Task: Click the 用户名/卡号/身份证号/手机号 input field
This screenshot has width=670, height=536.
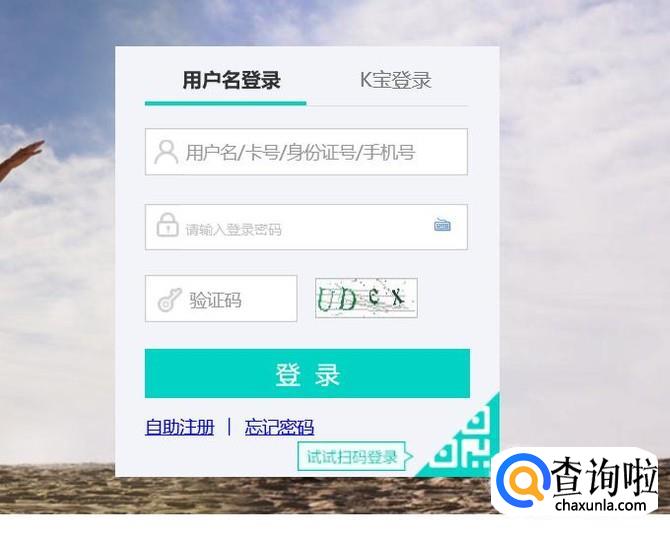Action: [x=306, y=152]
